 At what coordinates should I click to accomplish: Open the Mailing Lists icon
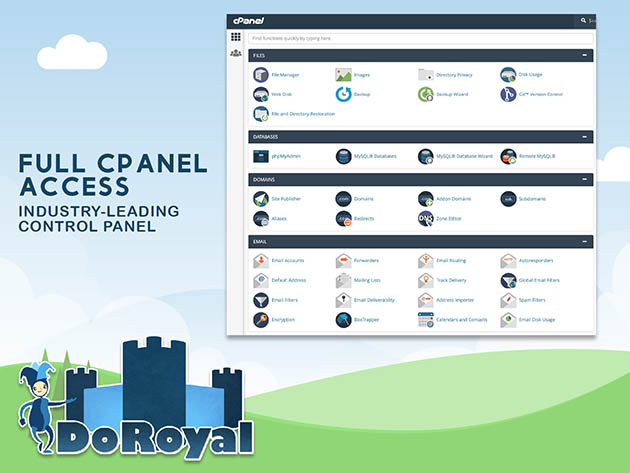343,281
